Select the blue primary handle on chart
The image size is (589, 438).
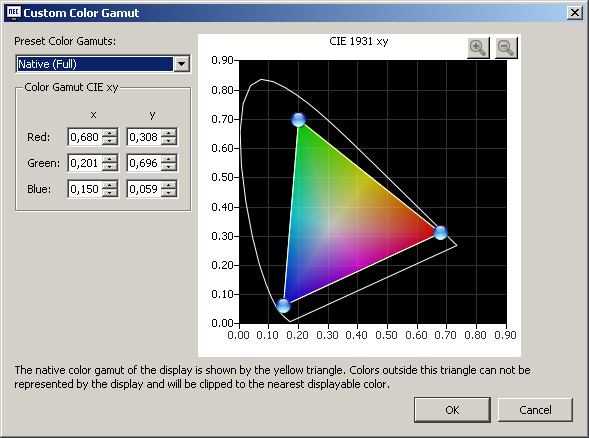(x=283, y=305)
